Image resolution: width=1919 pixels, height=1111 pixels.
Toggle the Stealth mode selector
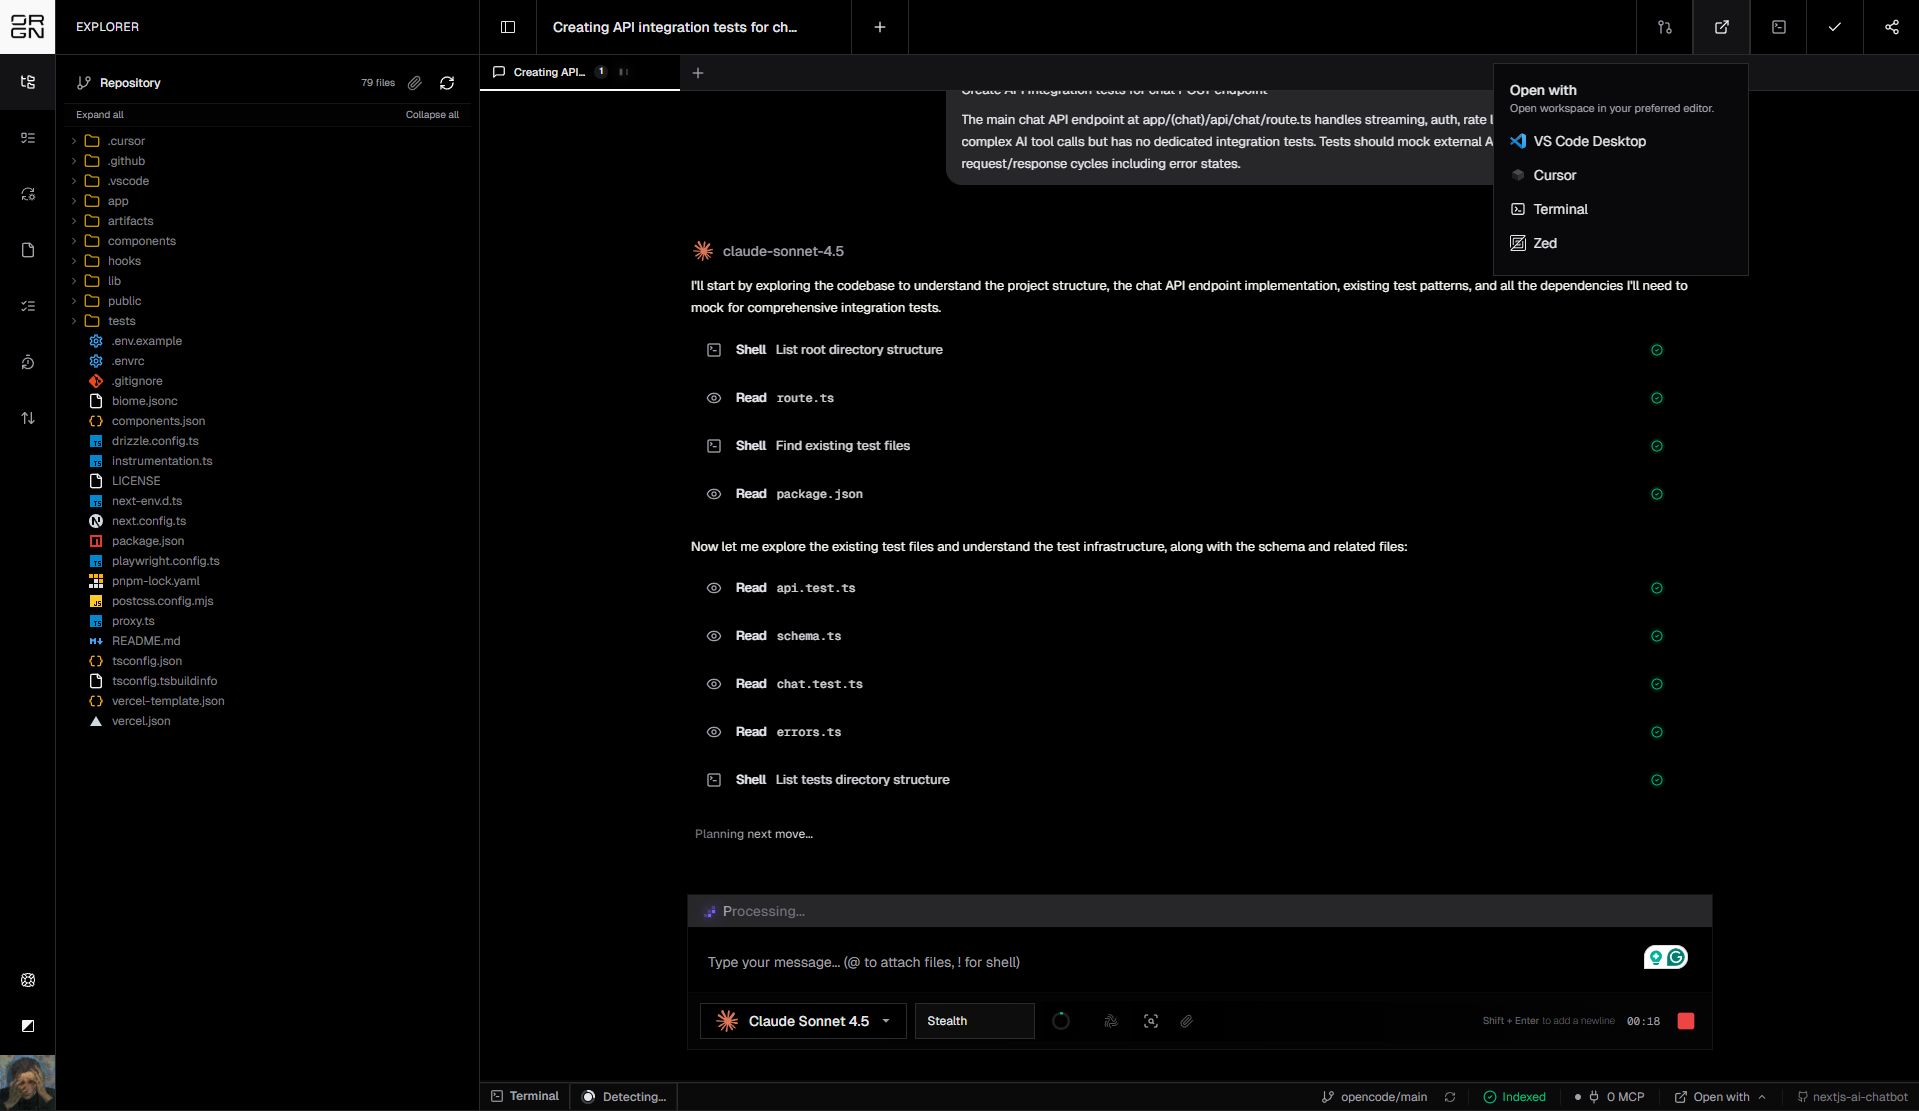[973, 1021]
